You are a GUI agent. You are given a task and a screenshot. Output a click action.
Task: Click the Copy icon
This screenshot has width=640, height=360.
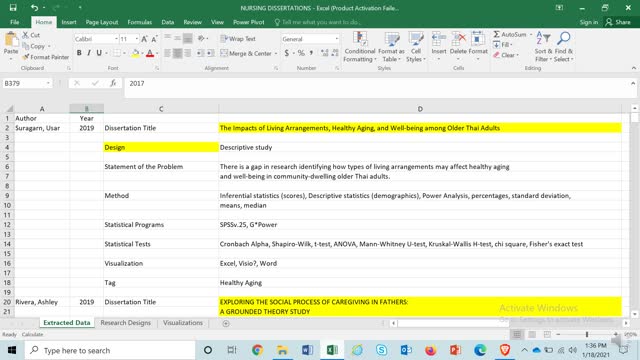pos(26,46)
